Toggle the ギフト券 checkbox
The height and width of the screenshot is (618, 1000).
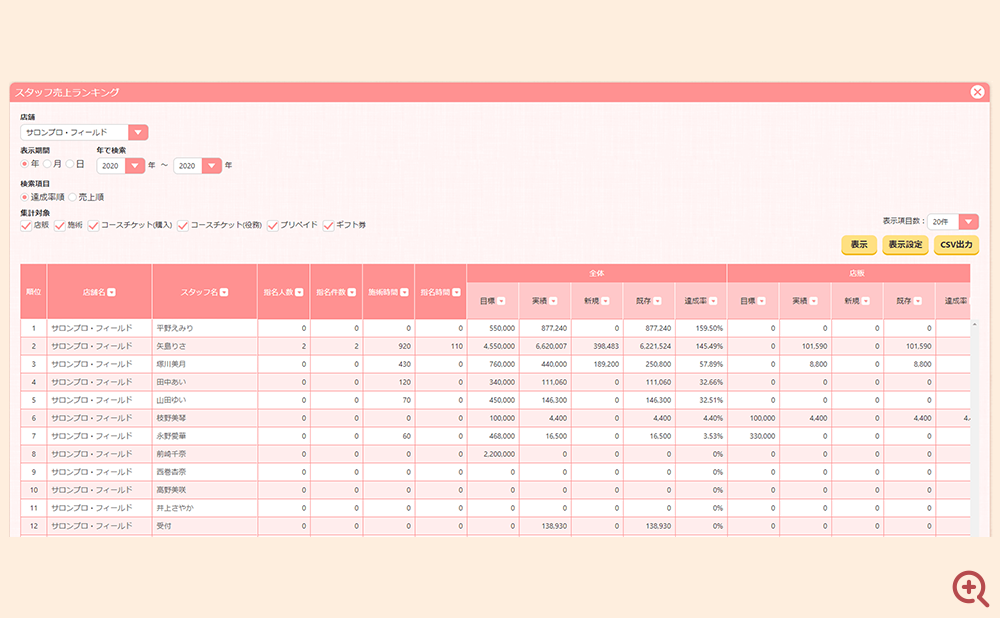click(328, 225)
